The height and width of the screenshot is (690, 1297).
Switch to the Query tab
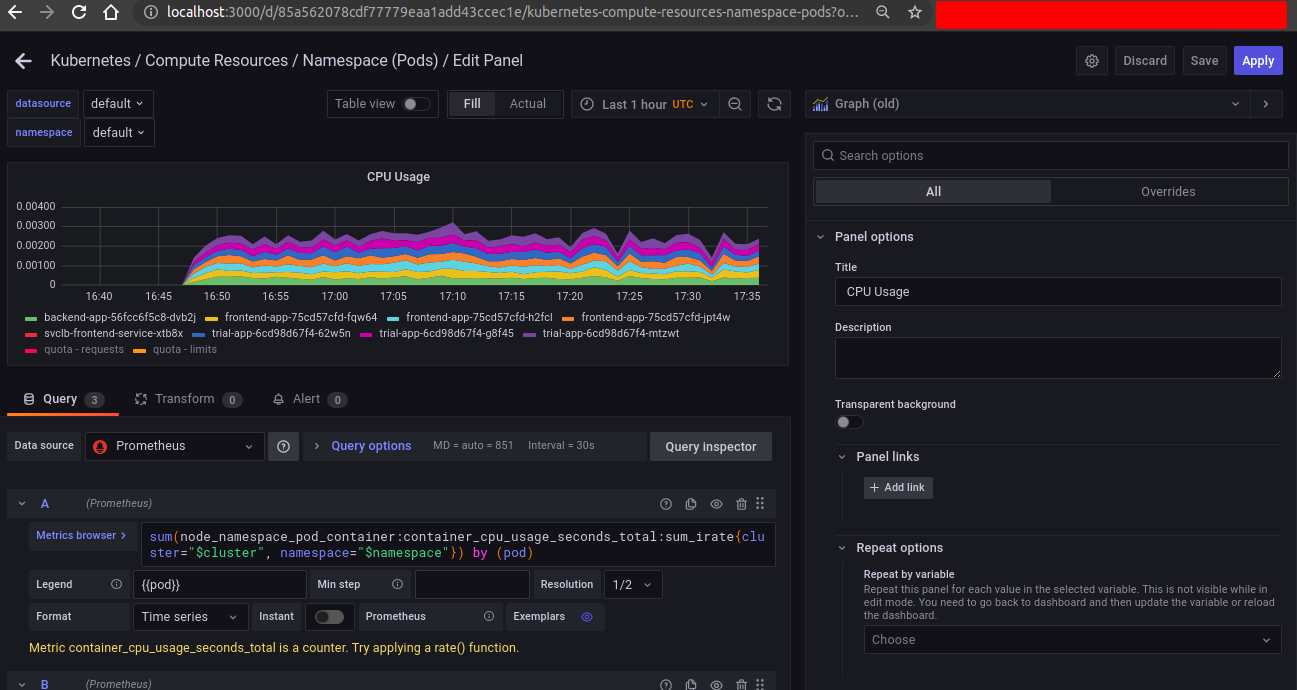pos(63,399)
